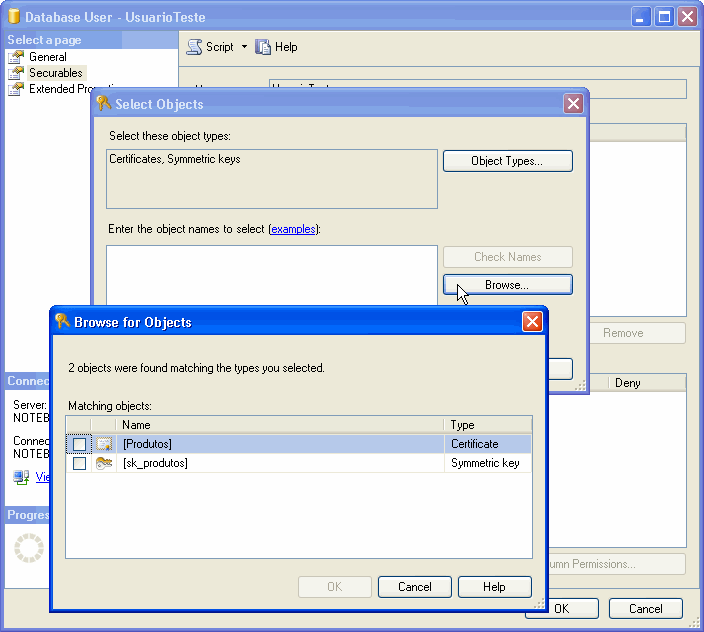This screenshot has height=632, width=704.
Task: Check the [sk_produtos] symmetric key checkbox
Action: pos(80,463)
